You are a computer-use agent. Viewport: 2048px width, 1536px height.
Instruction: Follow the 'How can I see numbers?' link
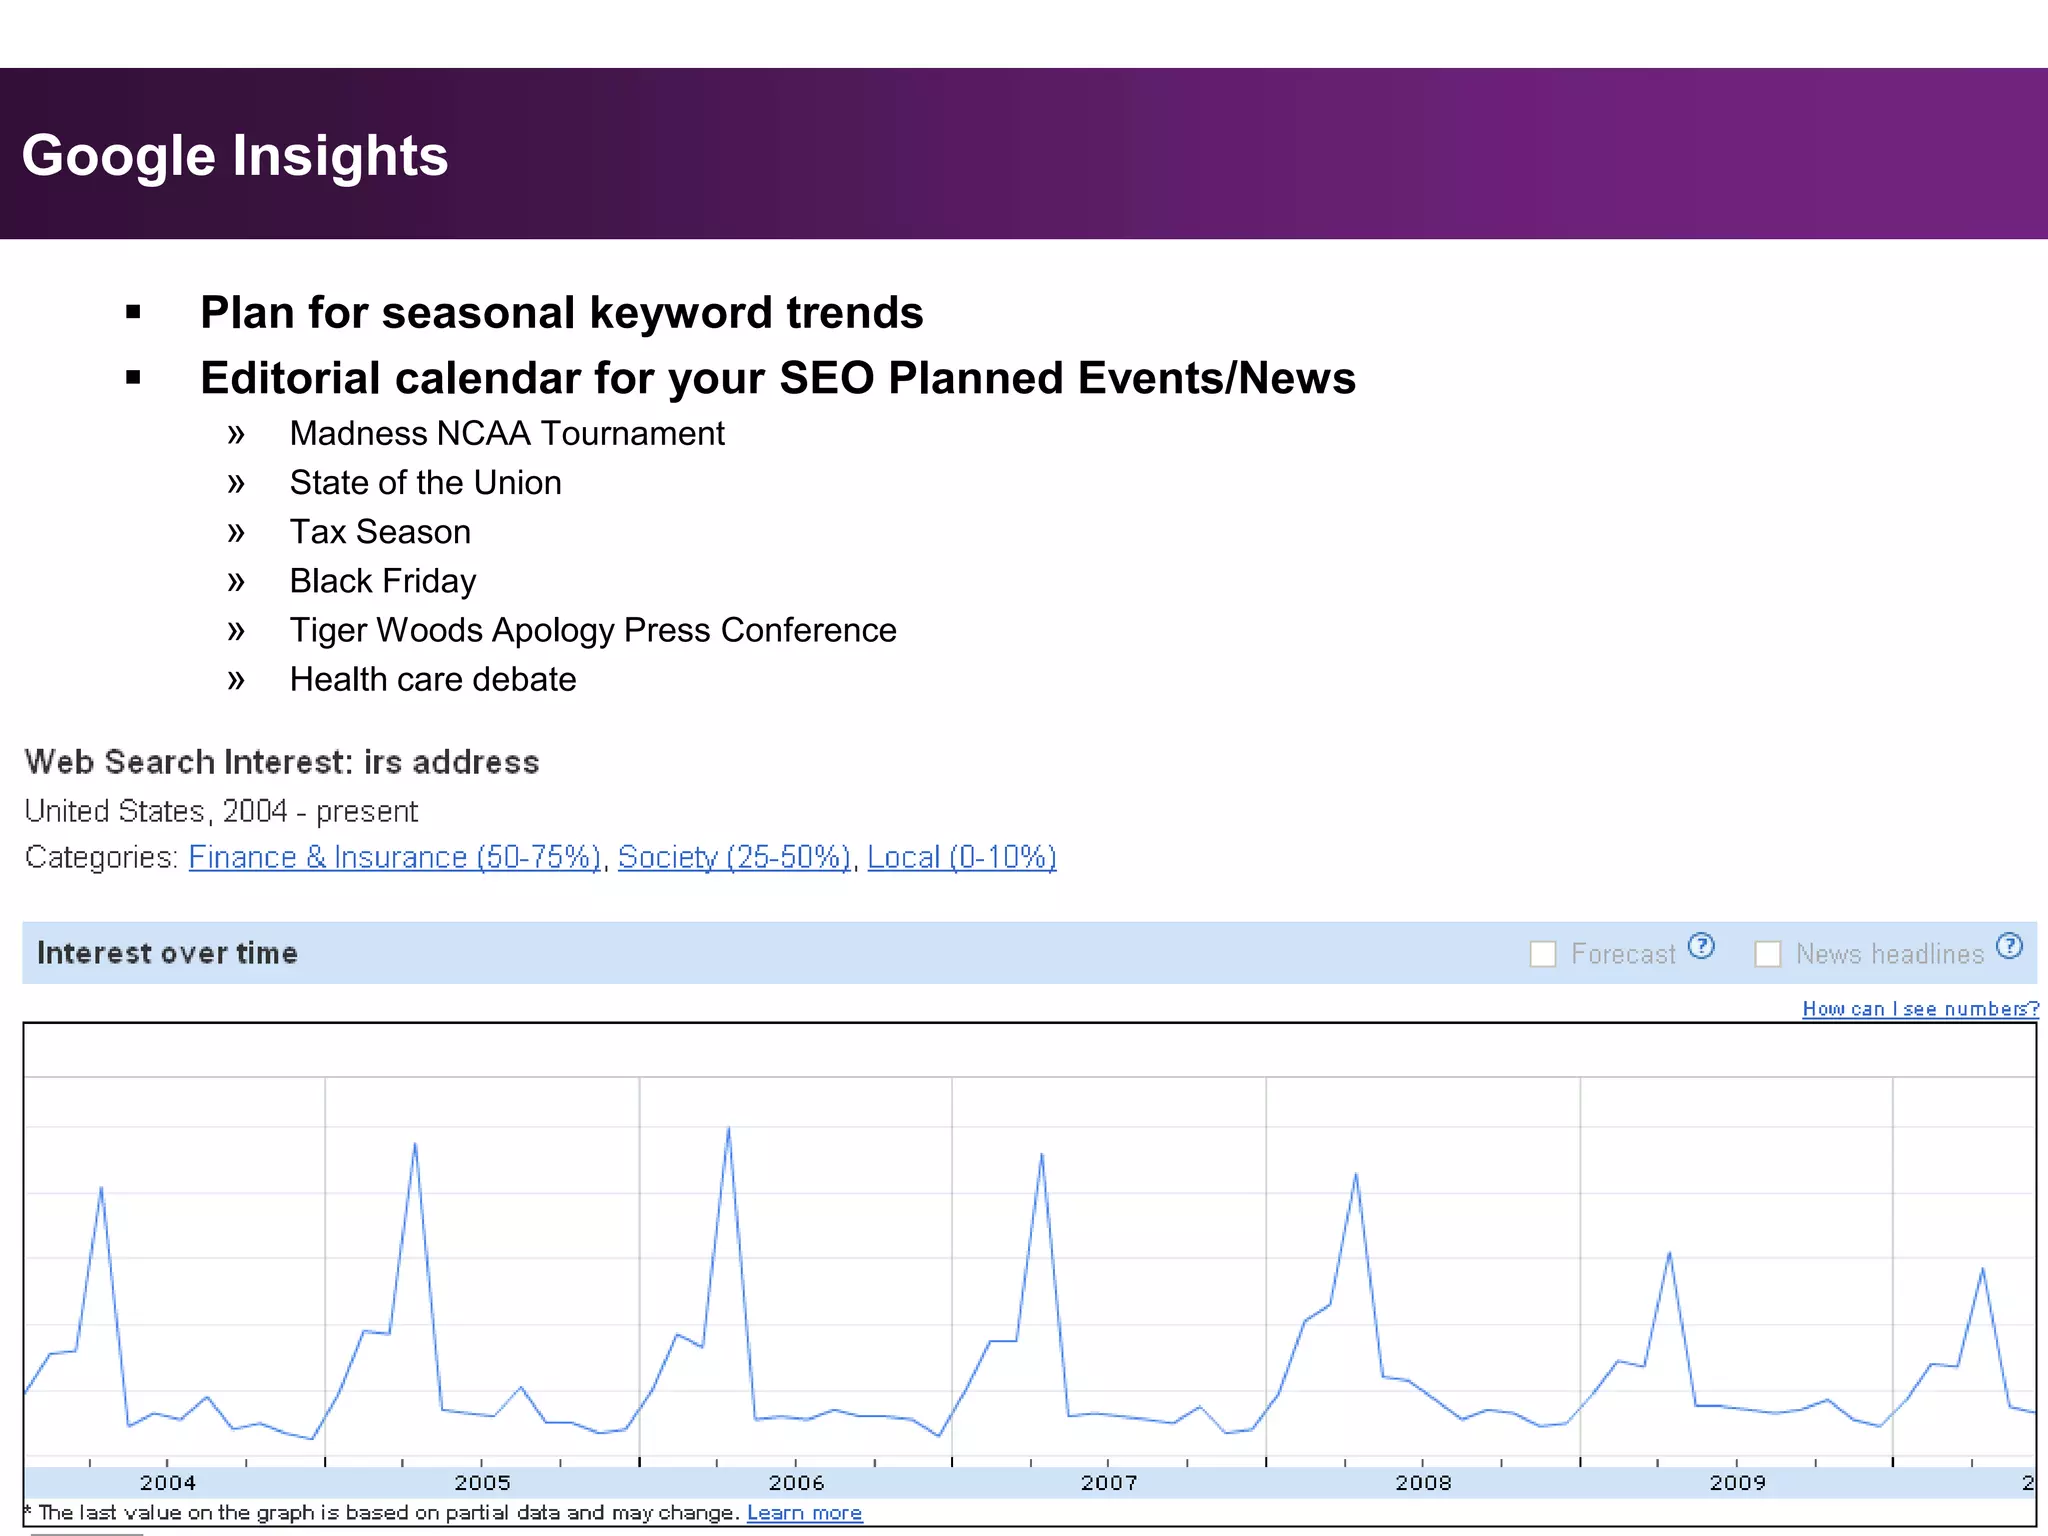[x=1920, y=1009]
